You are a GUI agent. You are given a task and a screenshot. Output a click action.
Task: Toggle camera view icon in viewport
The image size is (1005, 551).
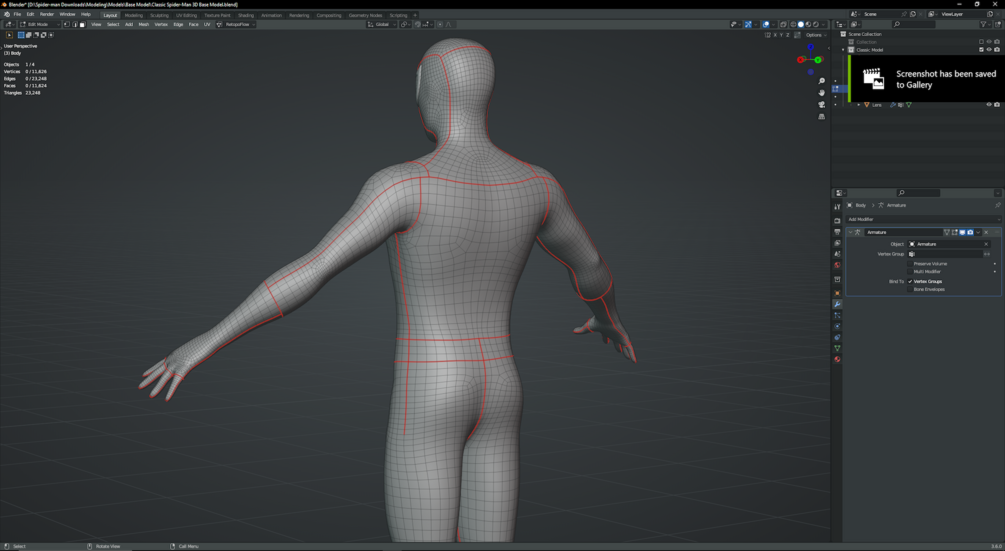point(822,104)
